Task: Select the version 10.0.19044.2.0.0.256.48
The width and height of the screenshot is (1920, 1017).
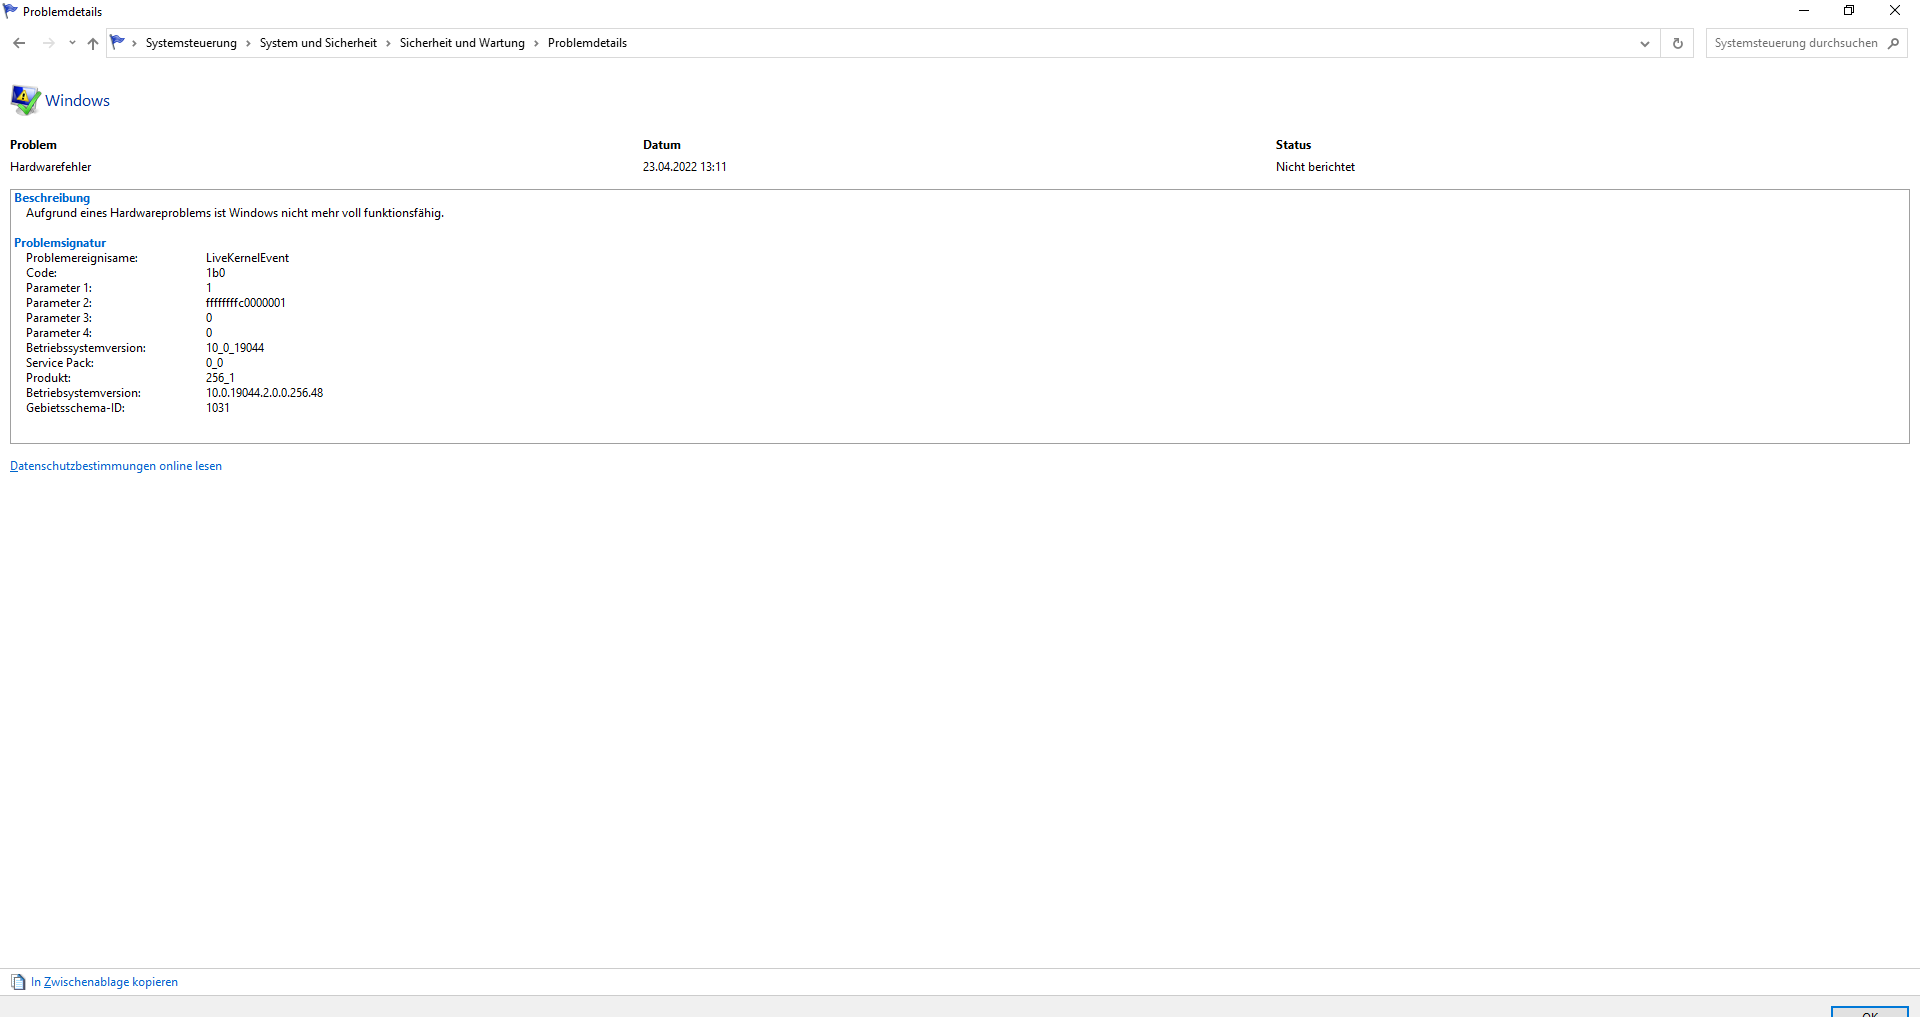Action: click(264, 393)
